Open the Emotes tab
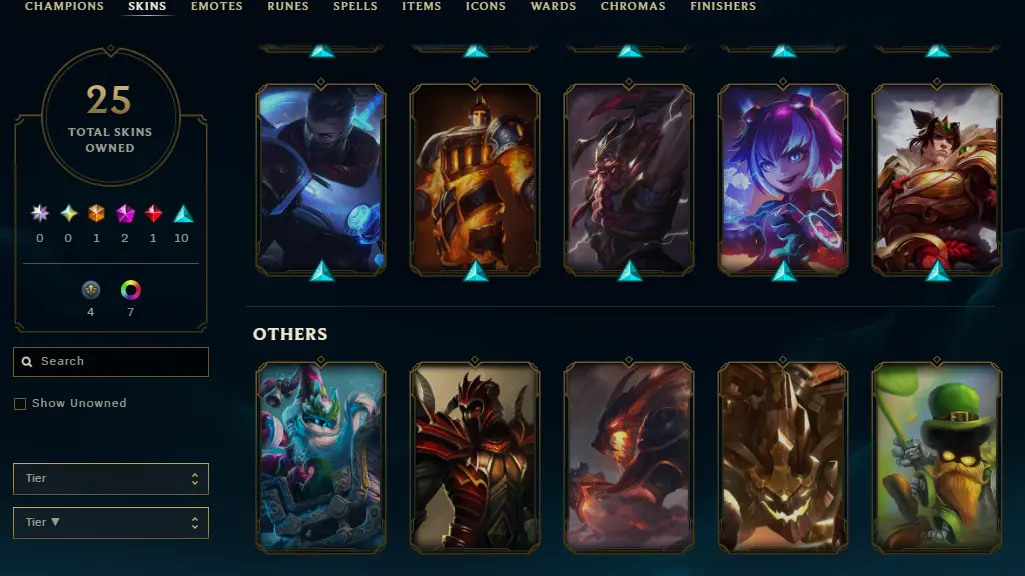The height and width of the screenshot is (576, 1025). pyautogui.click(x=216, y=7)
